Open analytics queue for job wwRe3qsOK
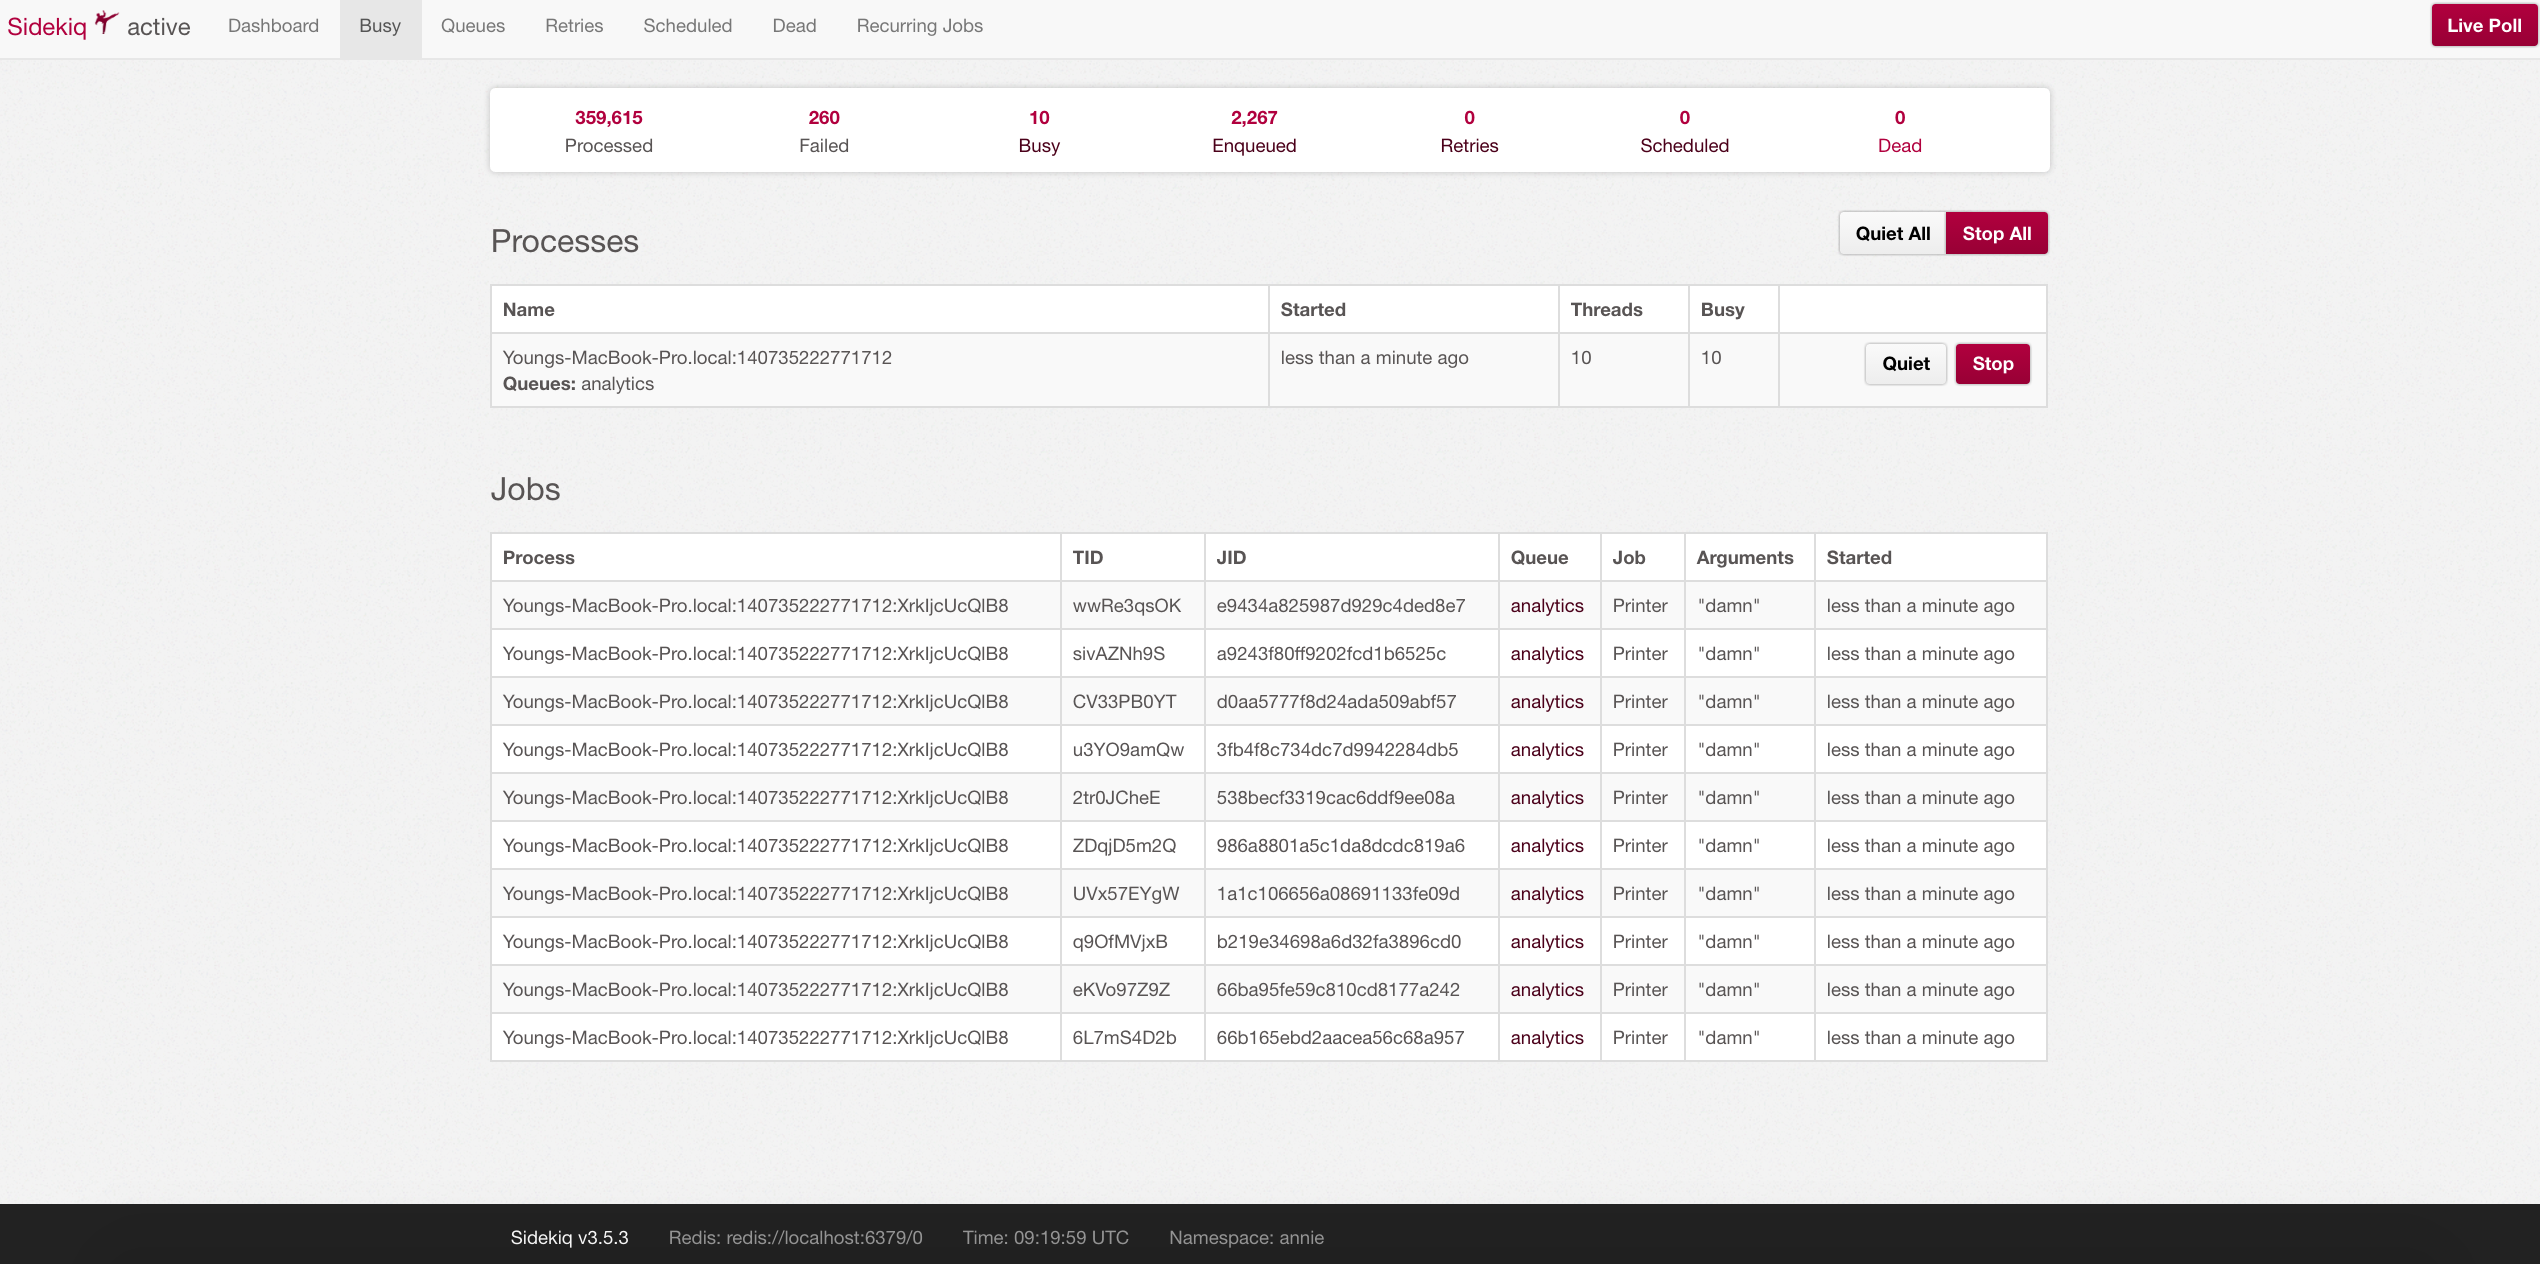Viewport: 2540px width, 1264px height. coord(1546,606)
